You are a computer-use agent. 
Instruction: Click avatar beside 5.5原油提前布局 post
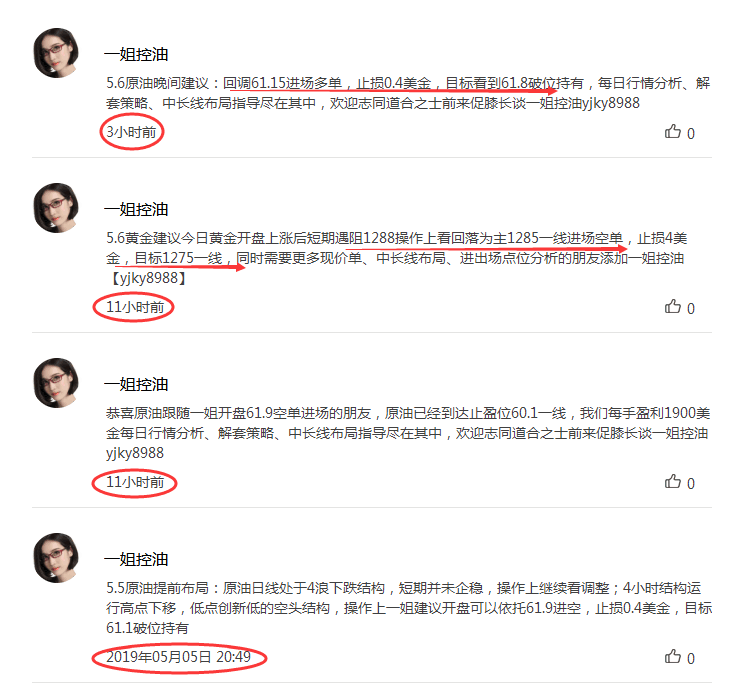pyautogui.click(x=56, y=558)
